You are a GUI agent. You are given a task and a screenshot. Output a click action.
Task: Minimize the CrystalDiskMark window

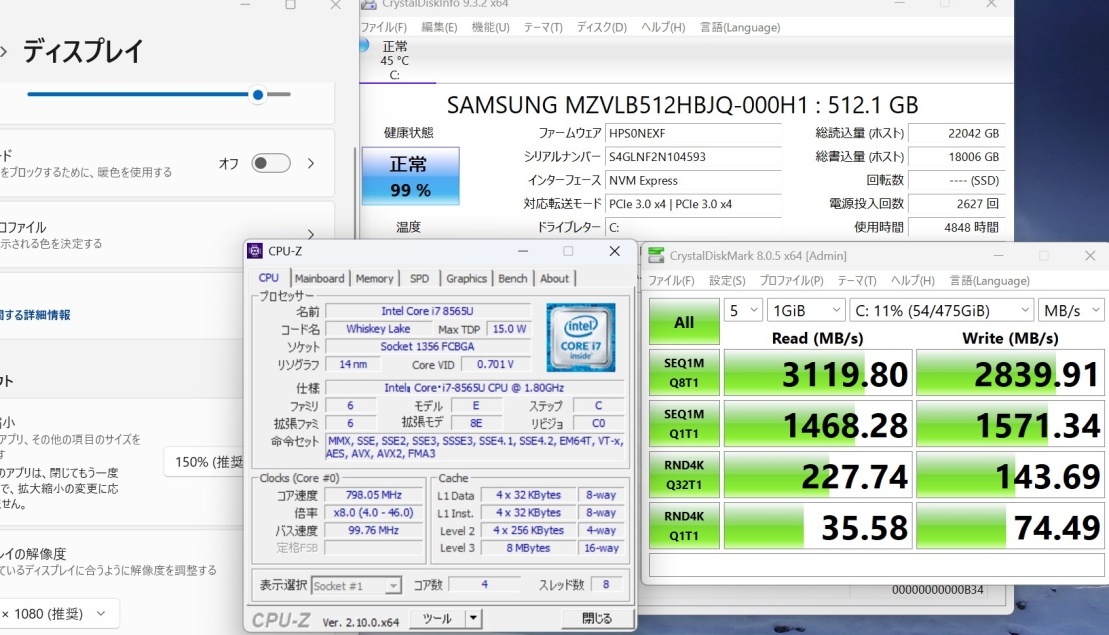(998, 256)
